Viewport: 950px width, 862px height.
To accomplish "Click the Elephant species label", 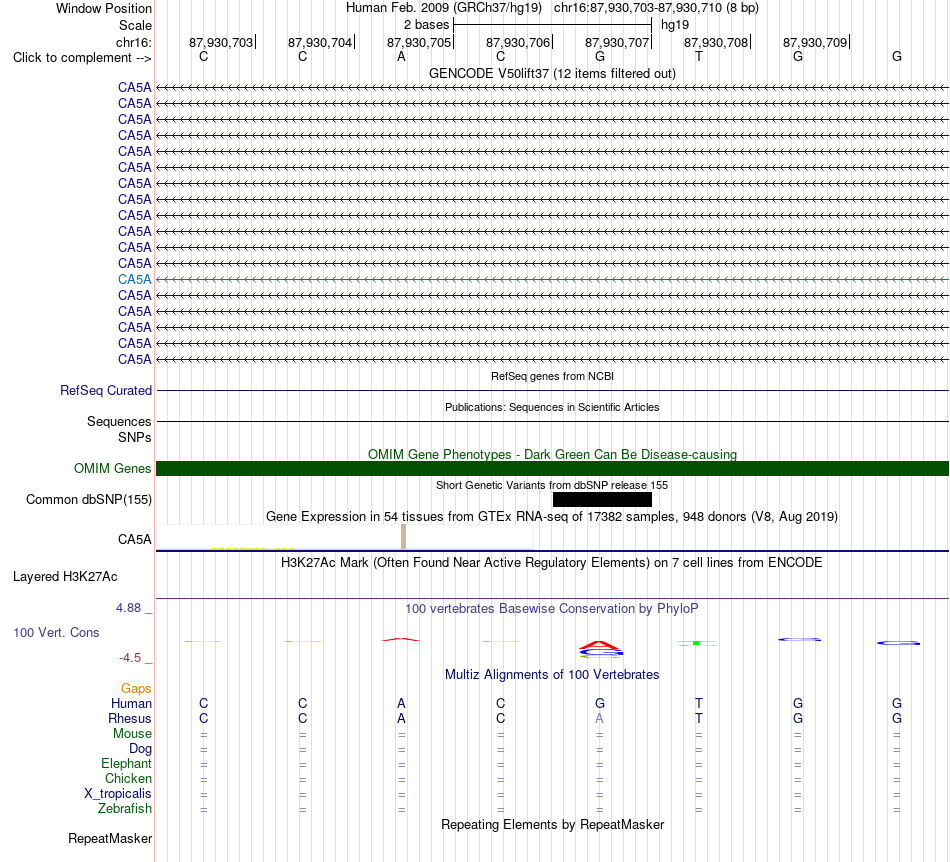I will point(126,763).
